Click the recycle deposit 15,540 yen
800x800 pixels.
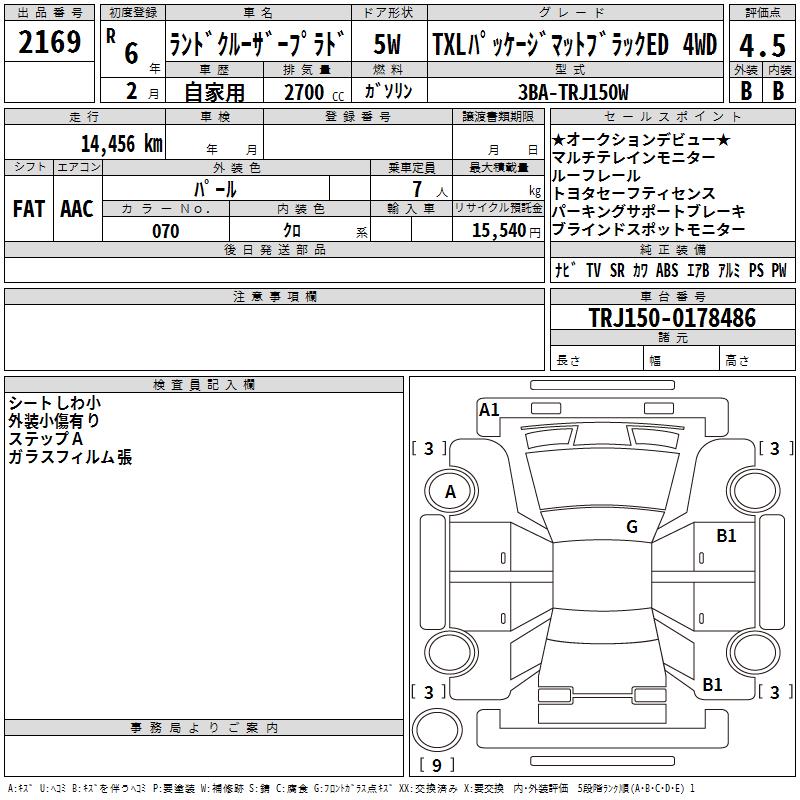coord(505,231)
